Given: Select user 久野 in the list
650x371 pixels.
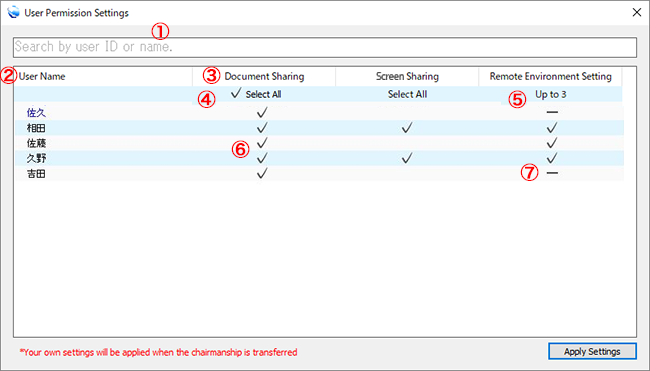Looking at the screenshot, I should [x=36, y=158].
